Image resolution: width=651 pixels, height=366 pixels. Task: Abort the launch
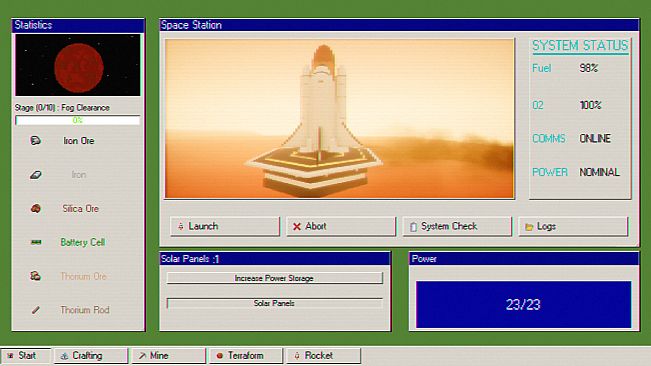click(x=341, y=226)
